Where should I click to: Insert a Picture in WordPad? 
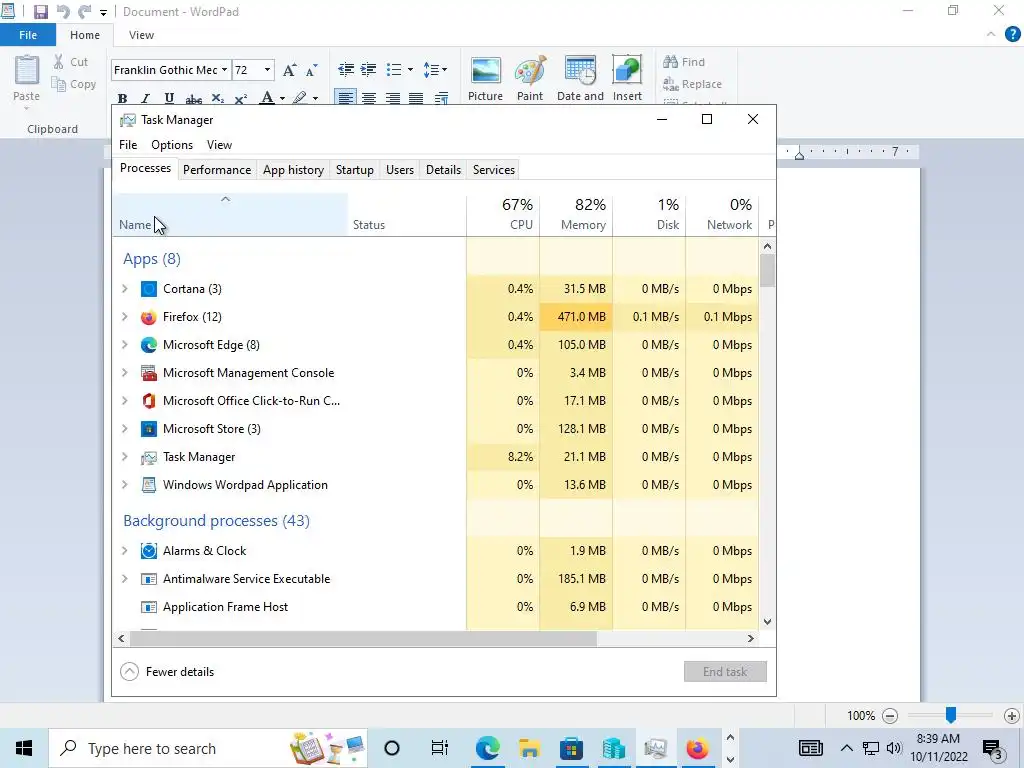[485, 78]
